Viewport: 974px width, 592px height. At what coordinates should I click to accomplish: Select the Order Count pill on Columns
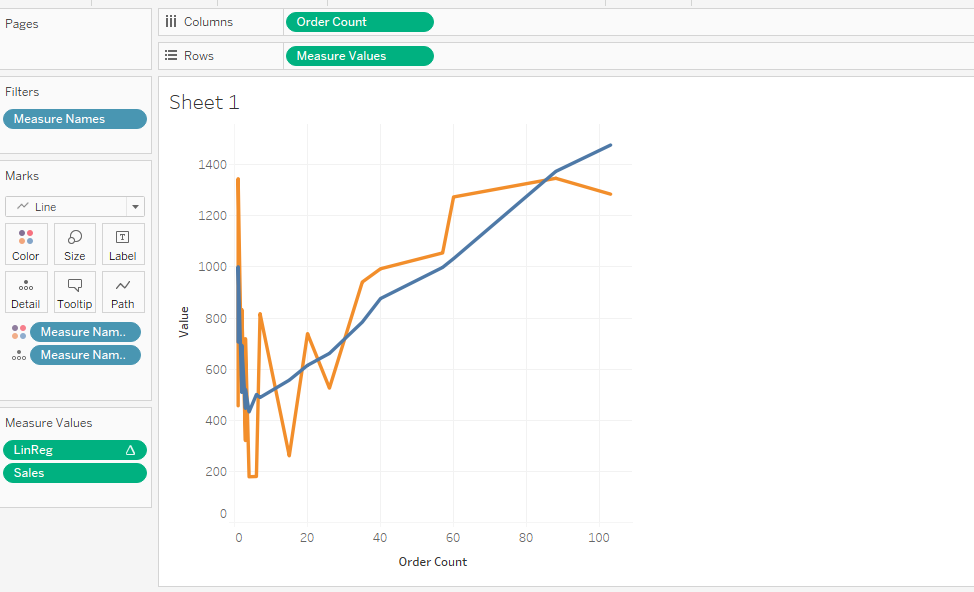pyautogui.click(x=360, y=21)
